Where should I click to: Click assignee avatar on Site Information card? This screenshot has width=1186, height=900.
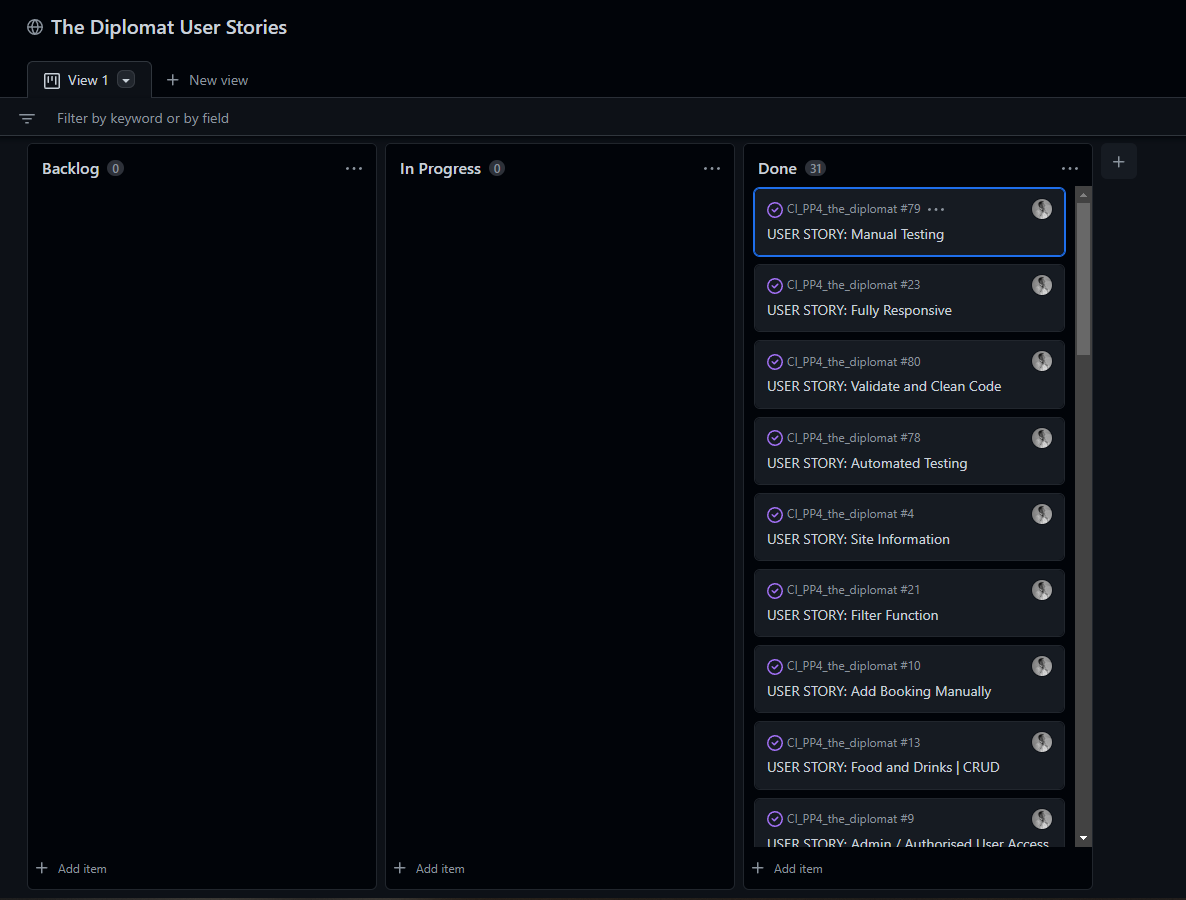[x=1042, y=514]
